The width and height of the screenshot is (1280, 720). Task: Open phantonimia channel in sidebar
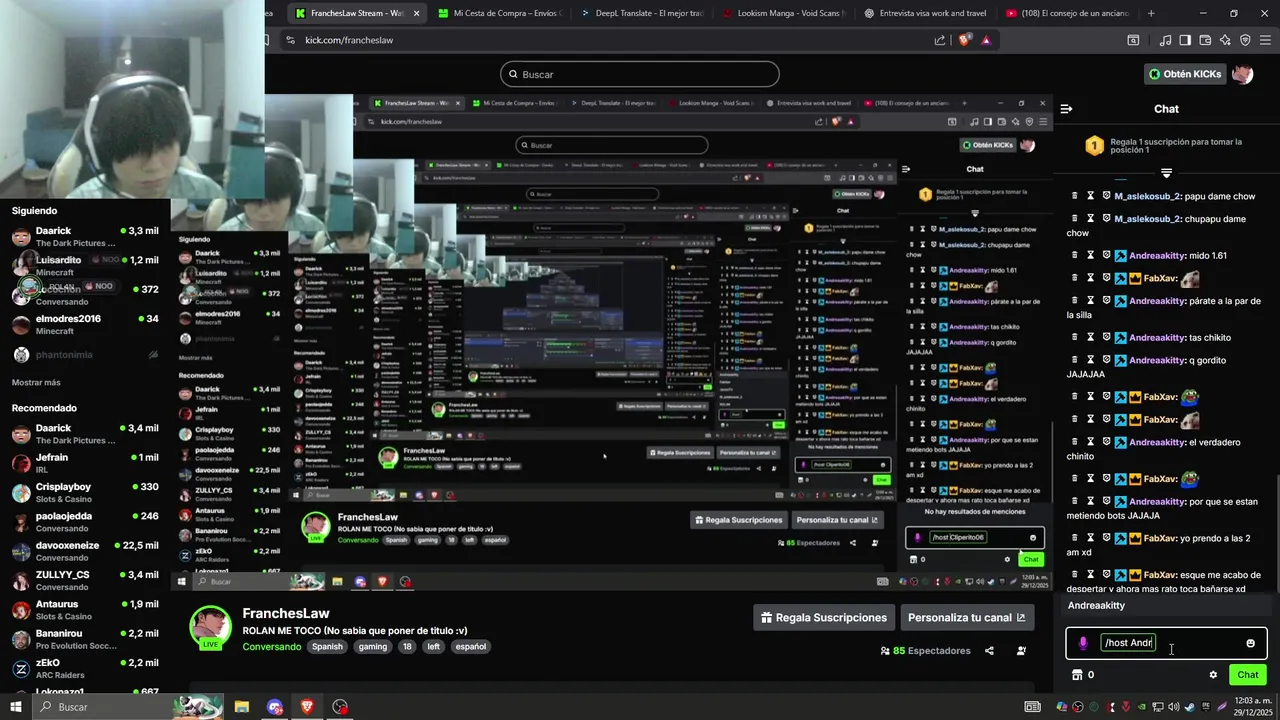tap(85, 355)
